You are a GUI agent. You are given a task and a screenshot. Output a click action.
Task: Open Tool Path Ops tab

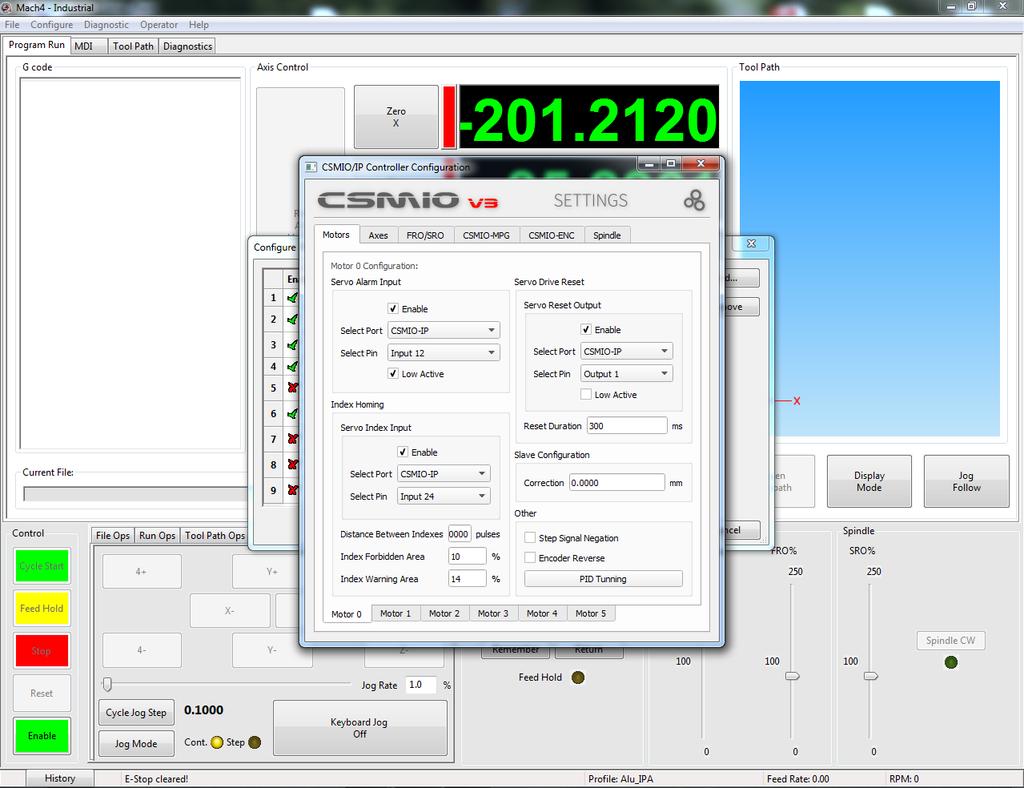click(215, 535)
